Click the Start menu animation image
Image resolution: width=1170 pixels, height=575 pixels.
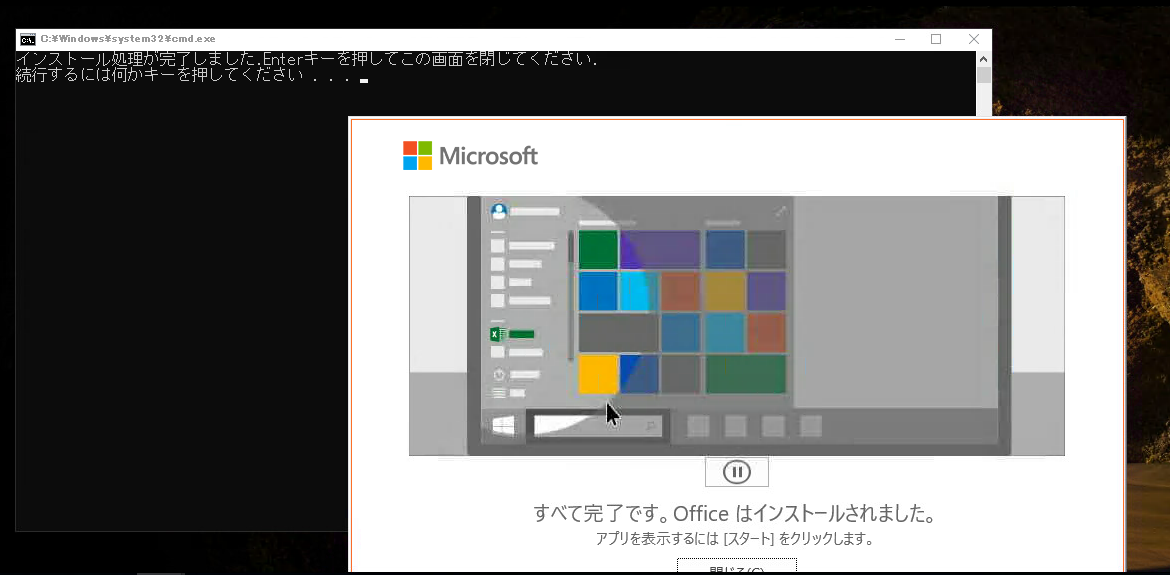(736, 326)
